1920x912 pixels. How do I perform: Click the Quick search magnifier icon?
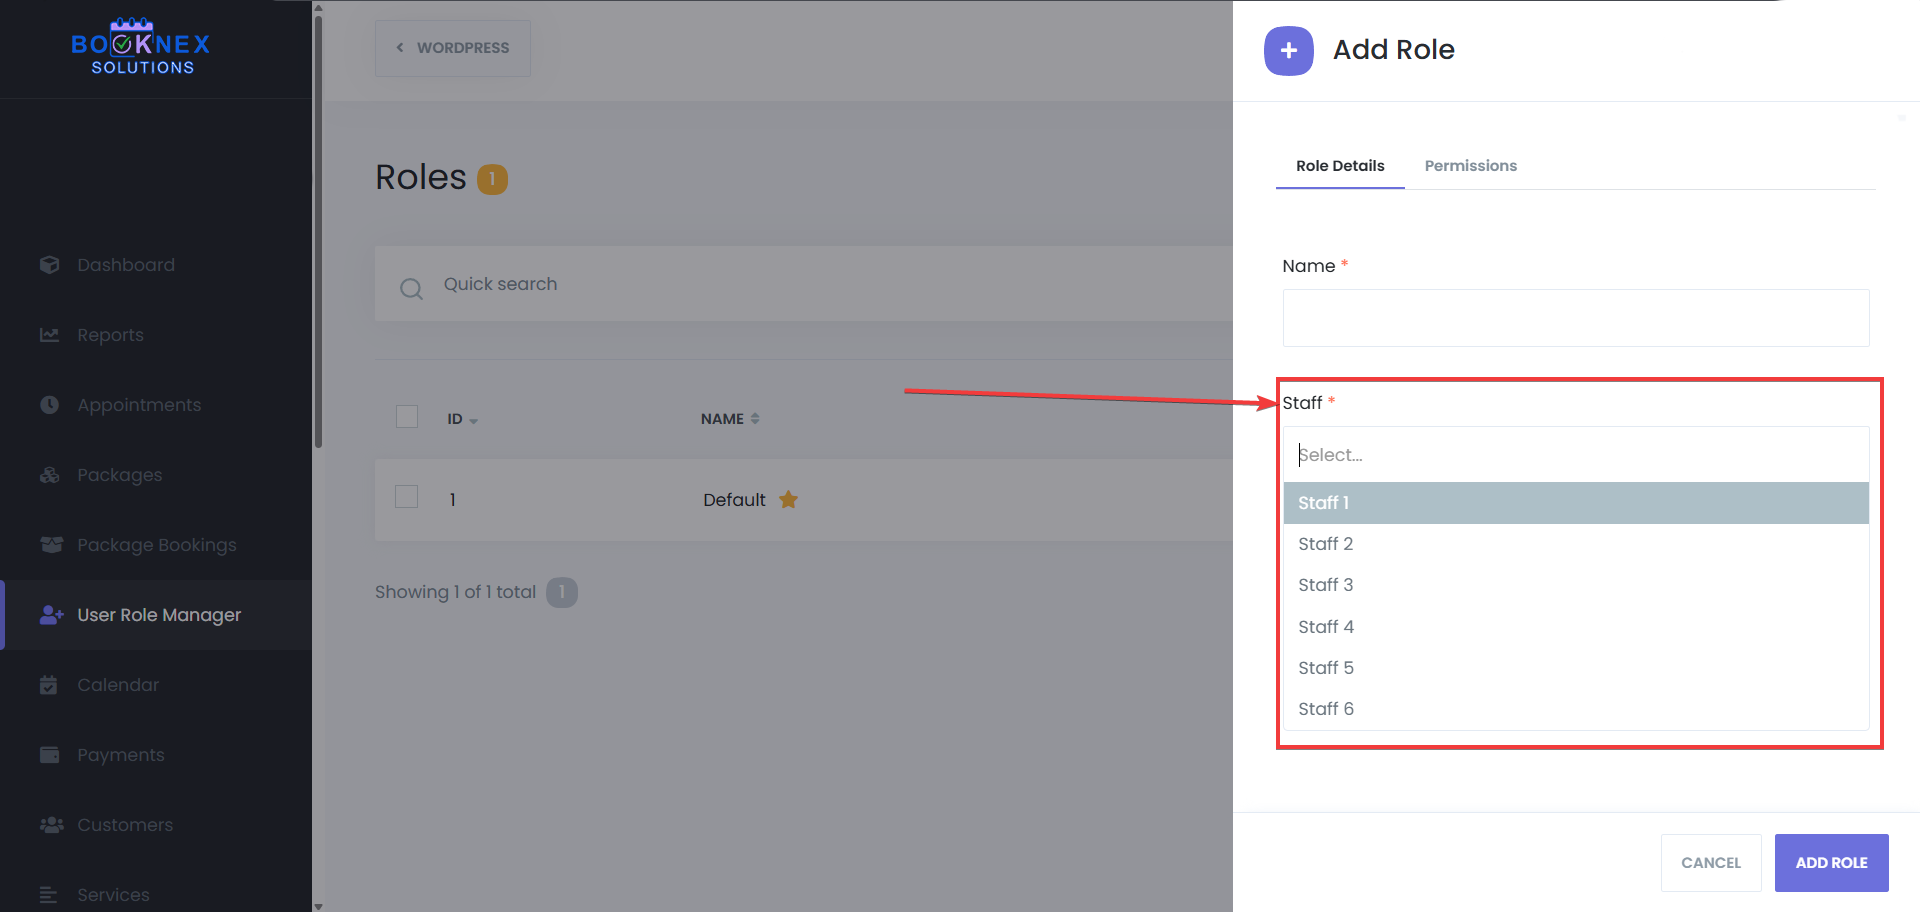[411, 289]
